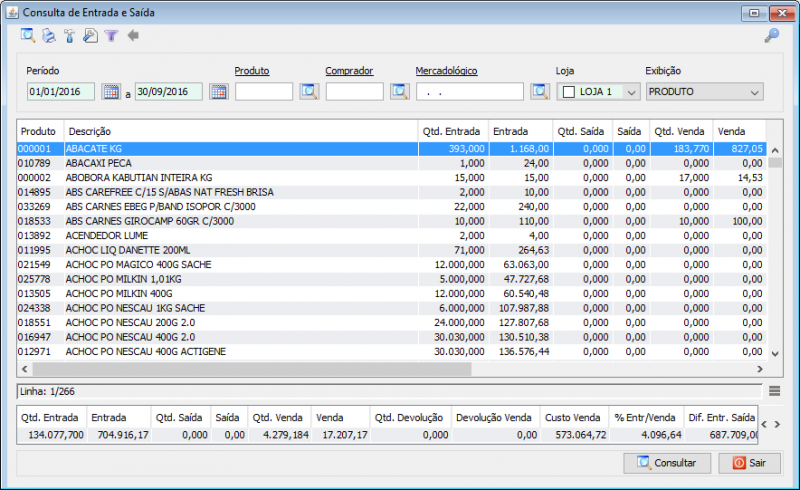Select ACHOC PO MAGICO 400G SACHE row

391,264
